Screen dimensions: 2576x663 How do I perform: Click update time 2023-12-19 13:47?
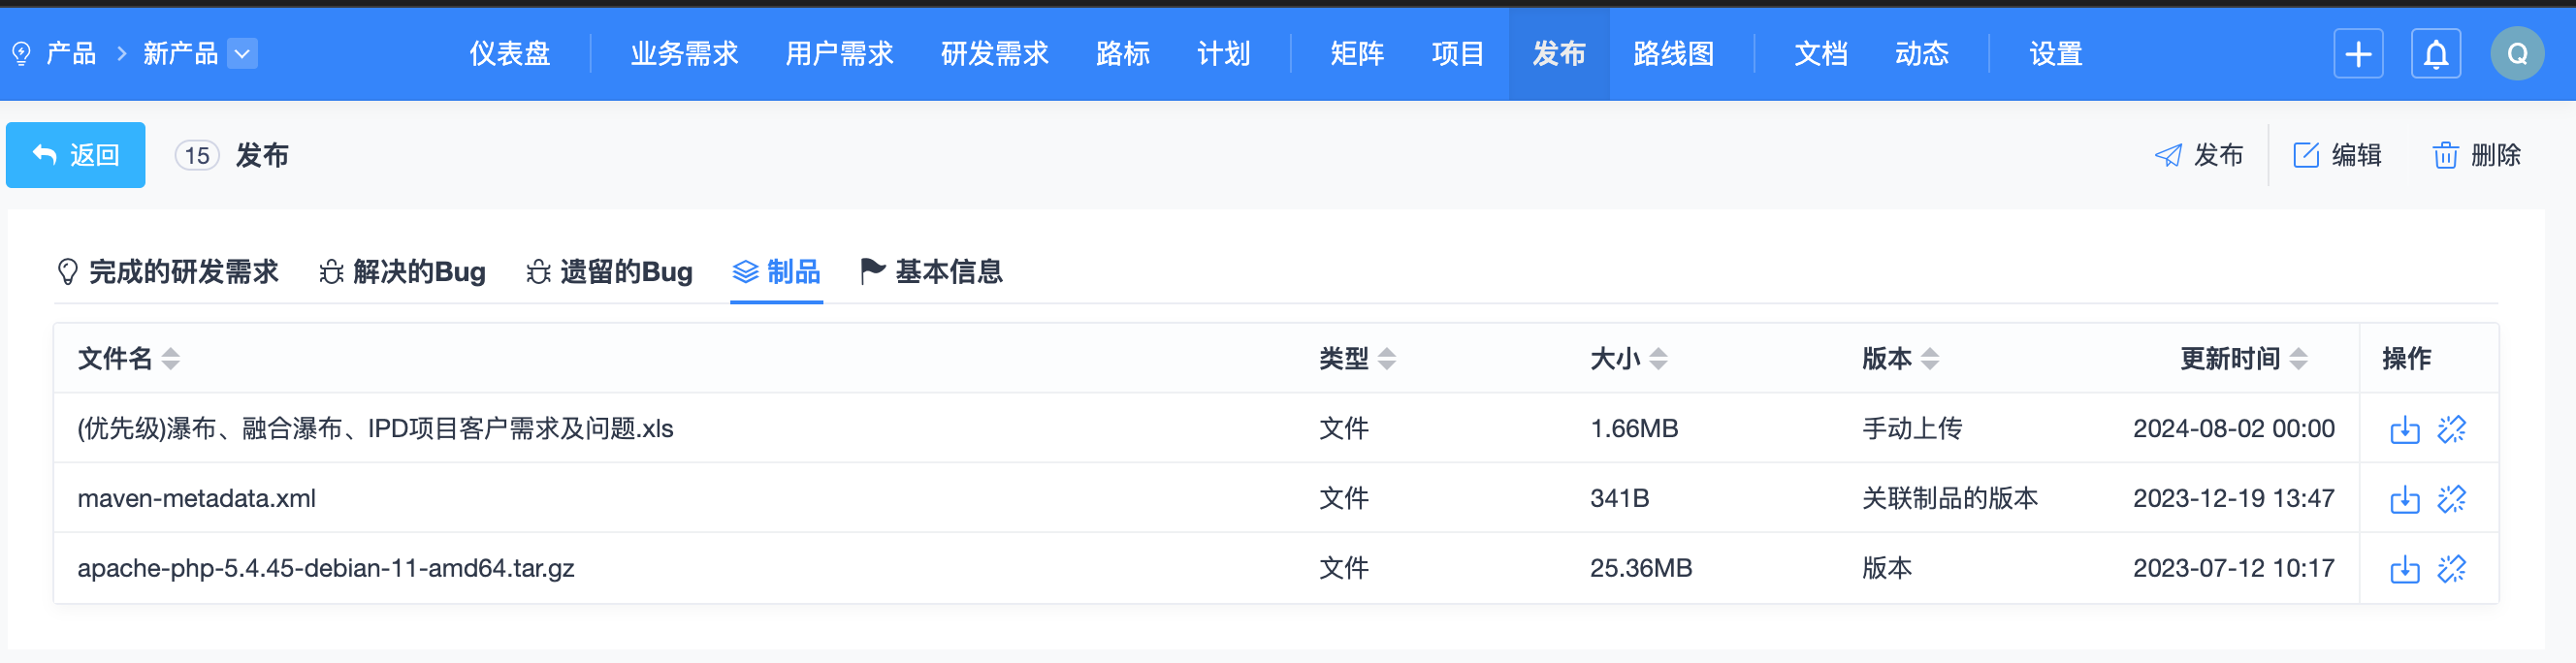click(x=2234, y=499)
